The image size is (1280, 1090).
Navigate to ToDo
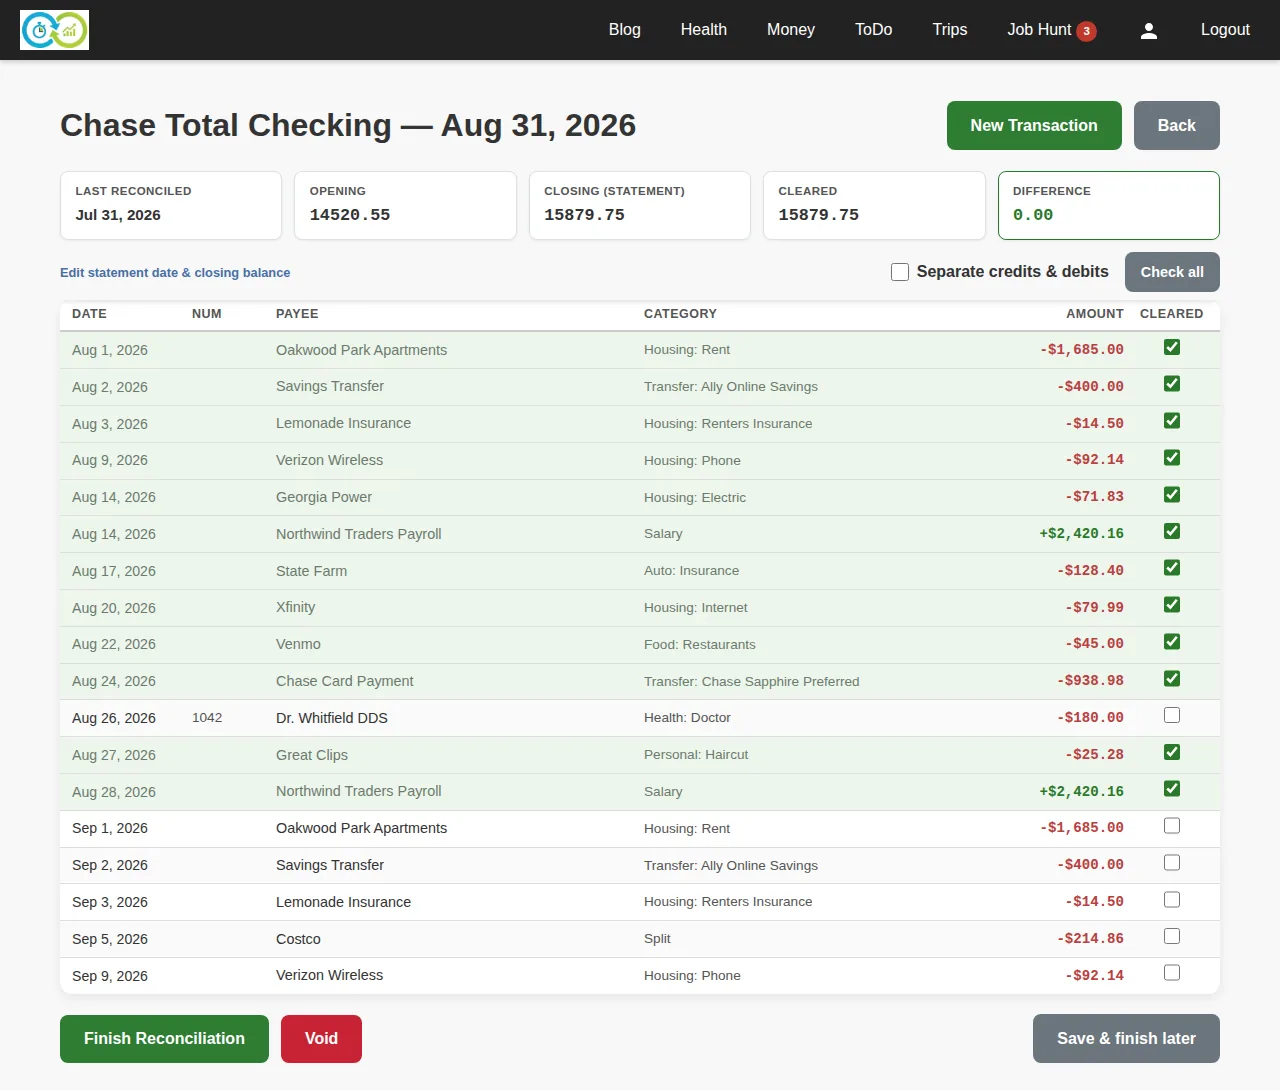[874, 30]
